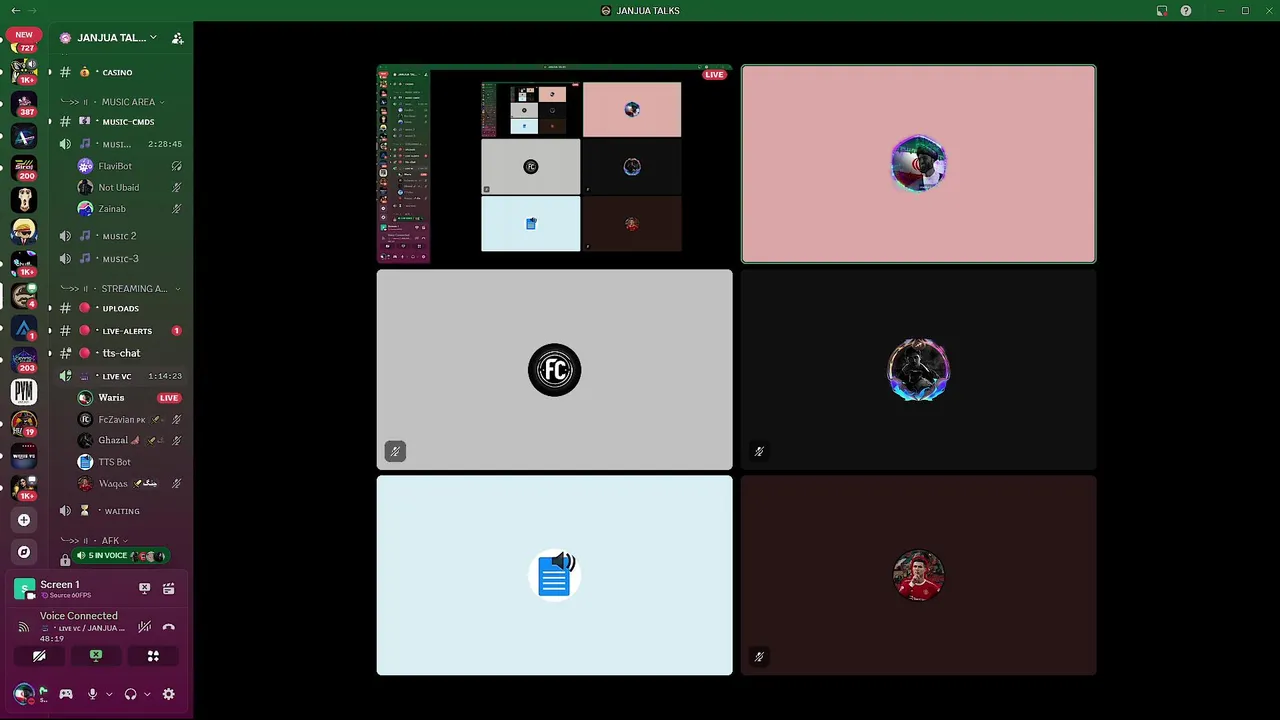Open the Help icon in title bar
Image resolution: width=1280 pixels, height=720 pixels.
tap(1186, 11)
